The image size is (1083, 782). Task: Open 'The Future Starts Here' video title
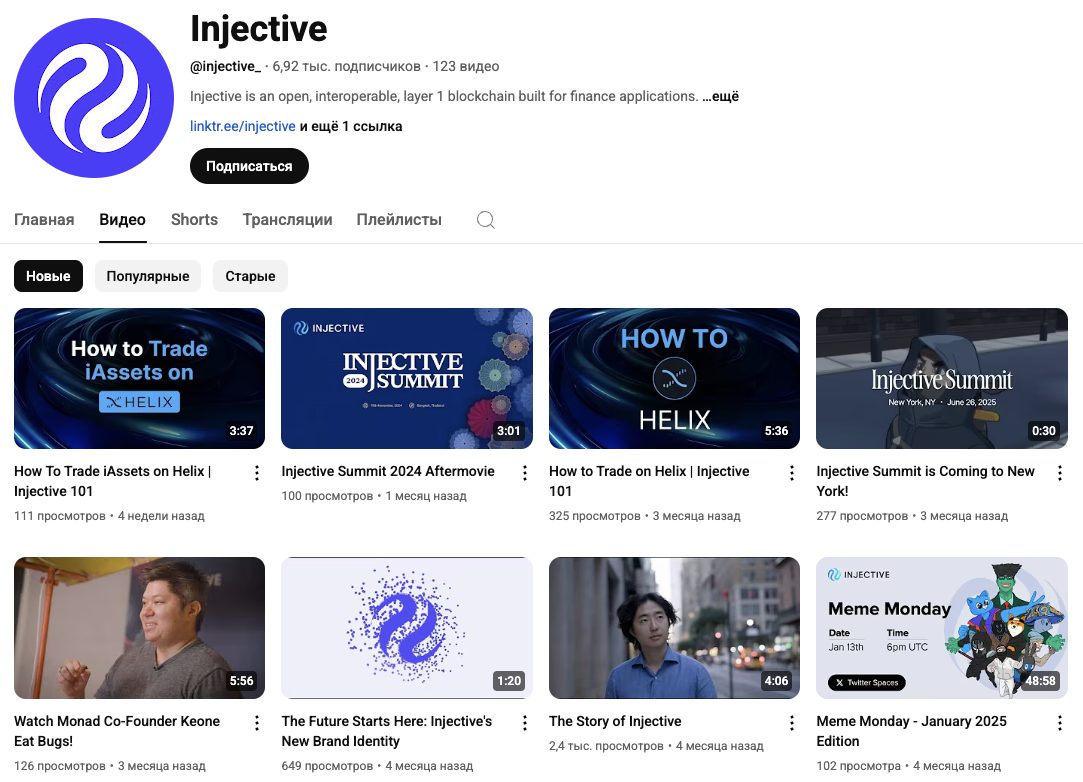[x=387, y=731]
